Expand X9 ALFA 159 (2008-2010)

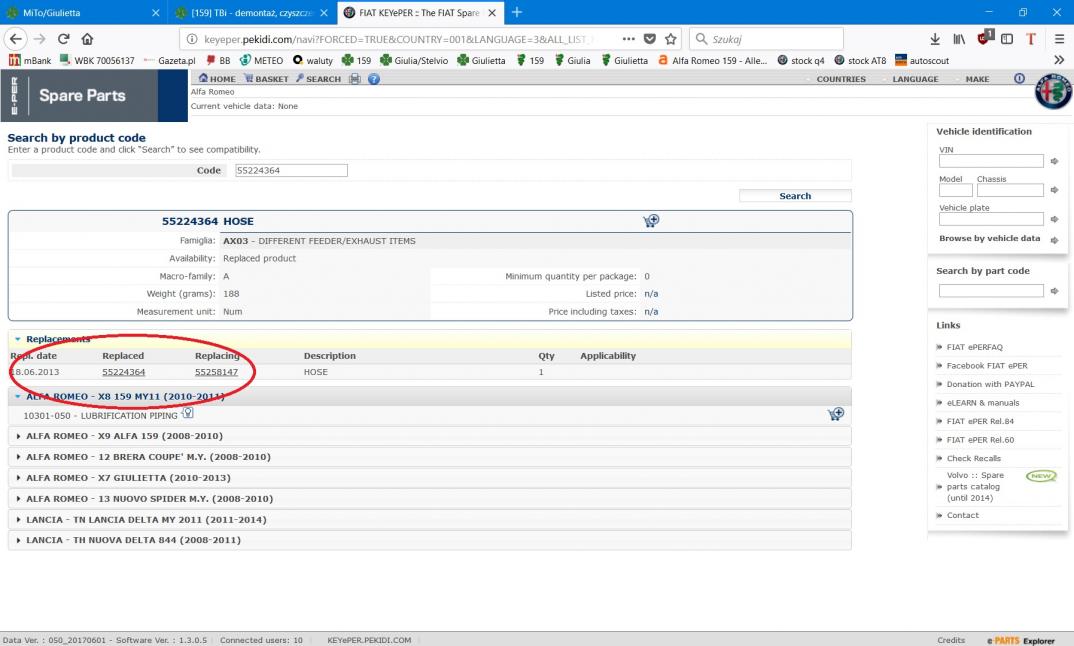click(x=429, y=436)
